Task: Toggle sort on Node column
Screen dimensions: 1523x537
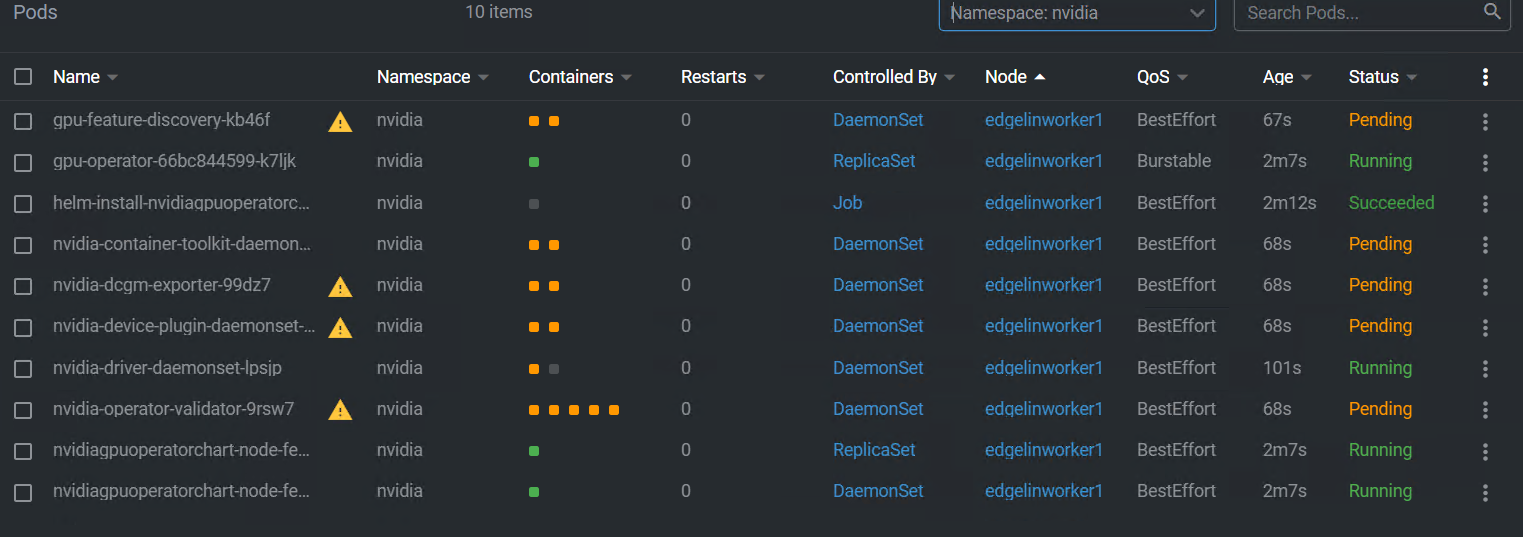Action: 1015,77
